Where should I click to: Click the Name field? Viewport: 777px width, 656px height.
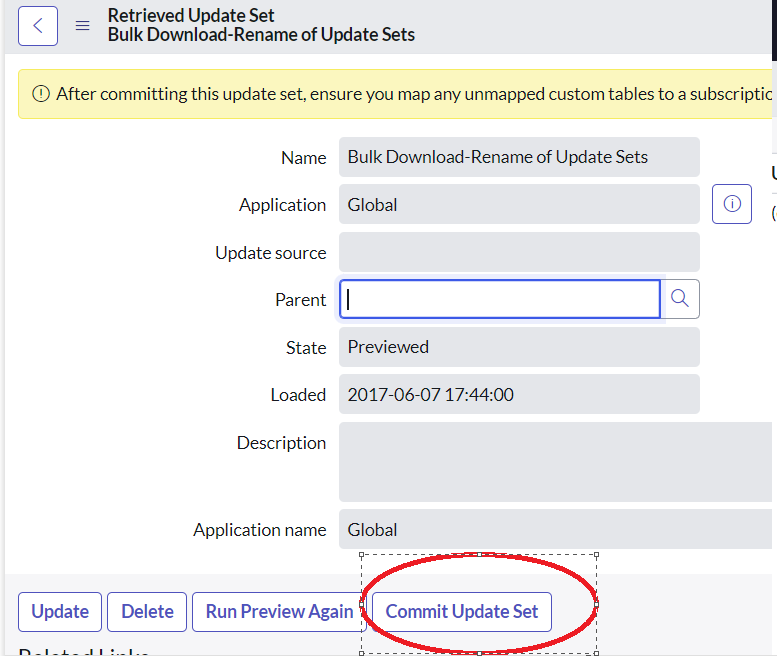click(x=518, y=157)
